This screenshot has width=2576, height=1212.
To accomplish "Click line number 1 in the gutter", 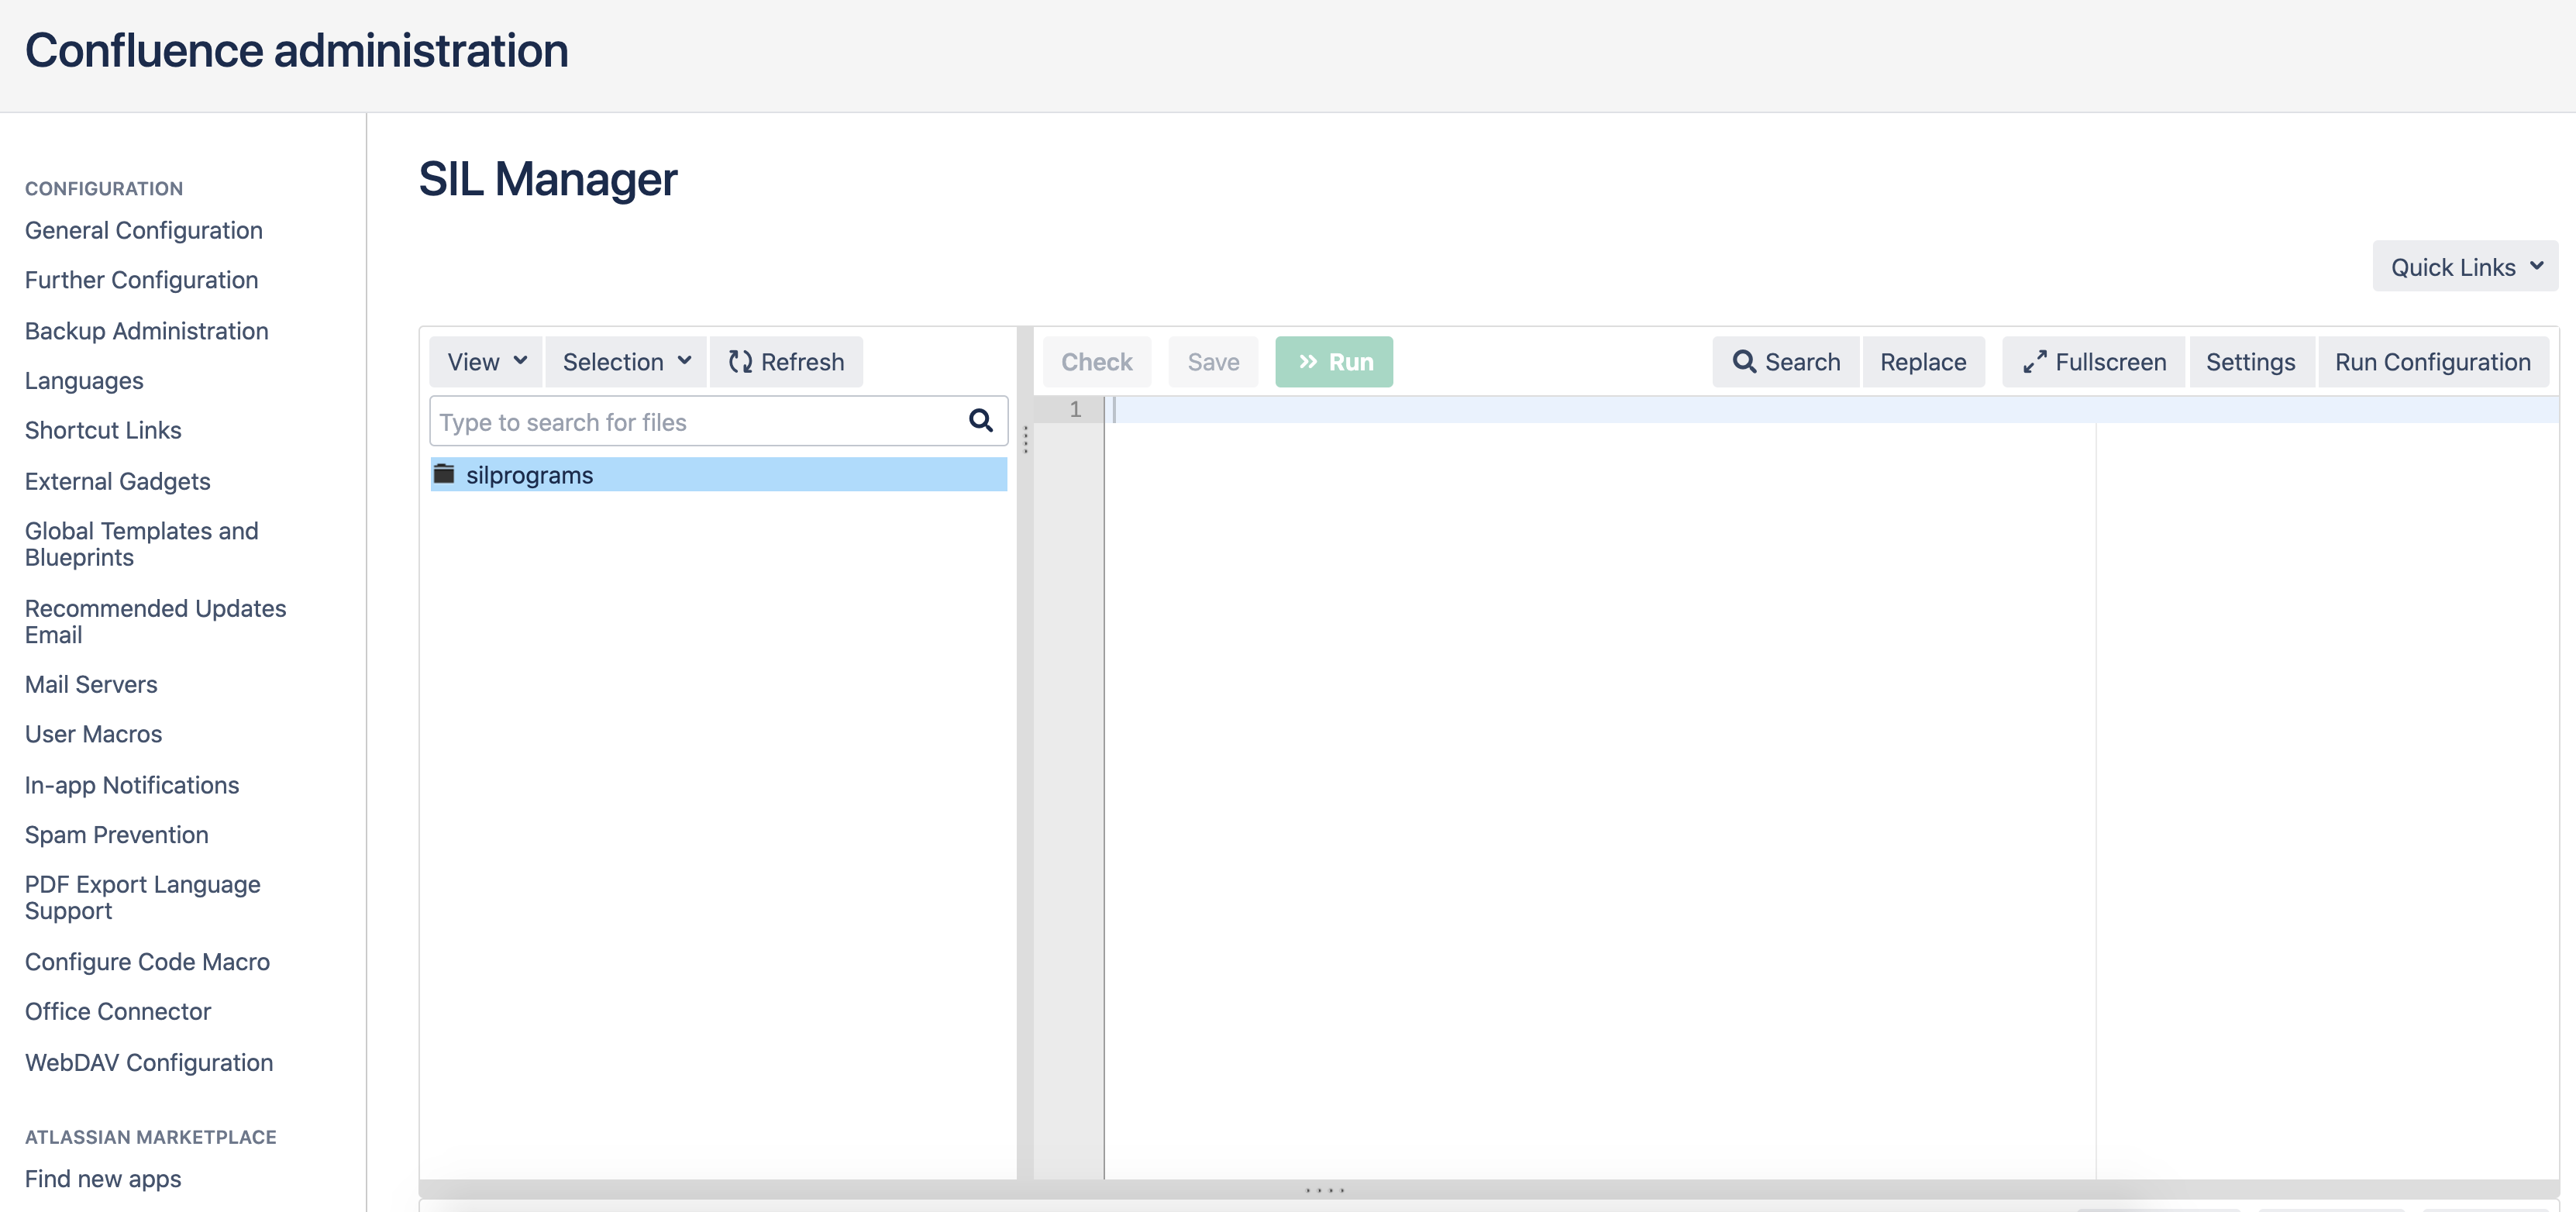I will pyautogui.click(x=1075, y=409).
